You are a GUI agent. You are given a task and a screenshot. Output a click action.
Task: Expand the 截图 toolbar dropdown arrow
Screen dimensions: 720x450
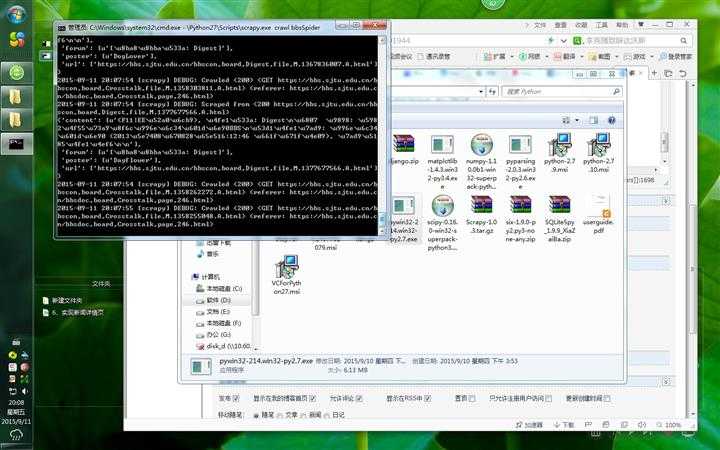pos(617,56)
